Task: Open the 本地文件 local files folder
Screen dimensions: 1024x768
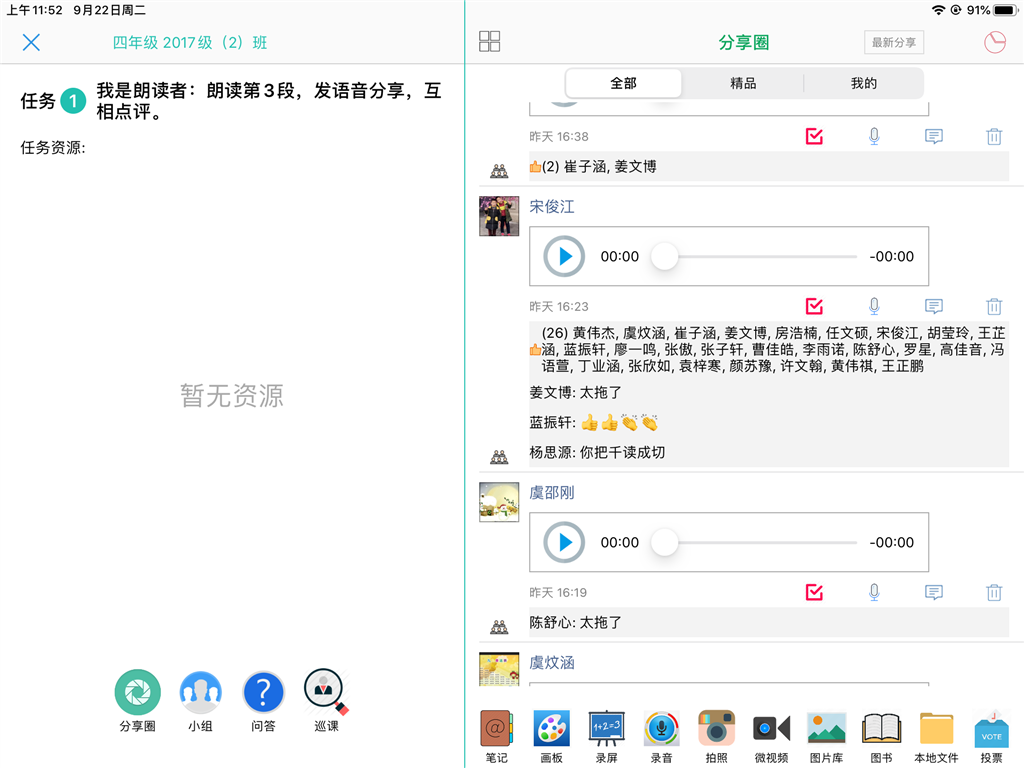Action: point(936,729)
